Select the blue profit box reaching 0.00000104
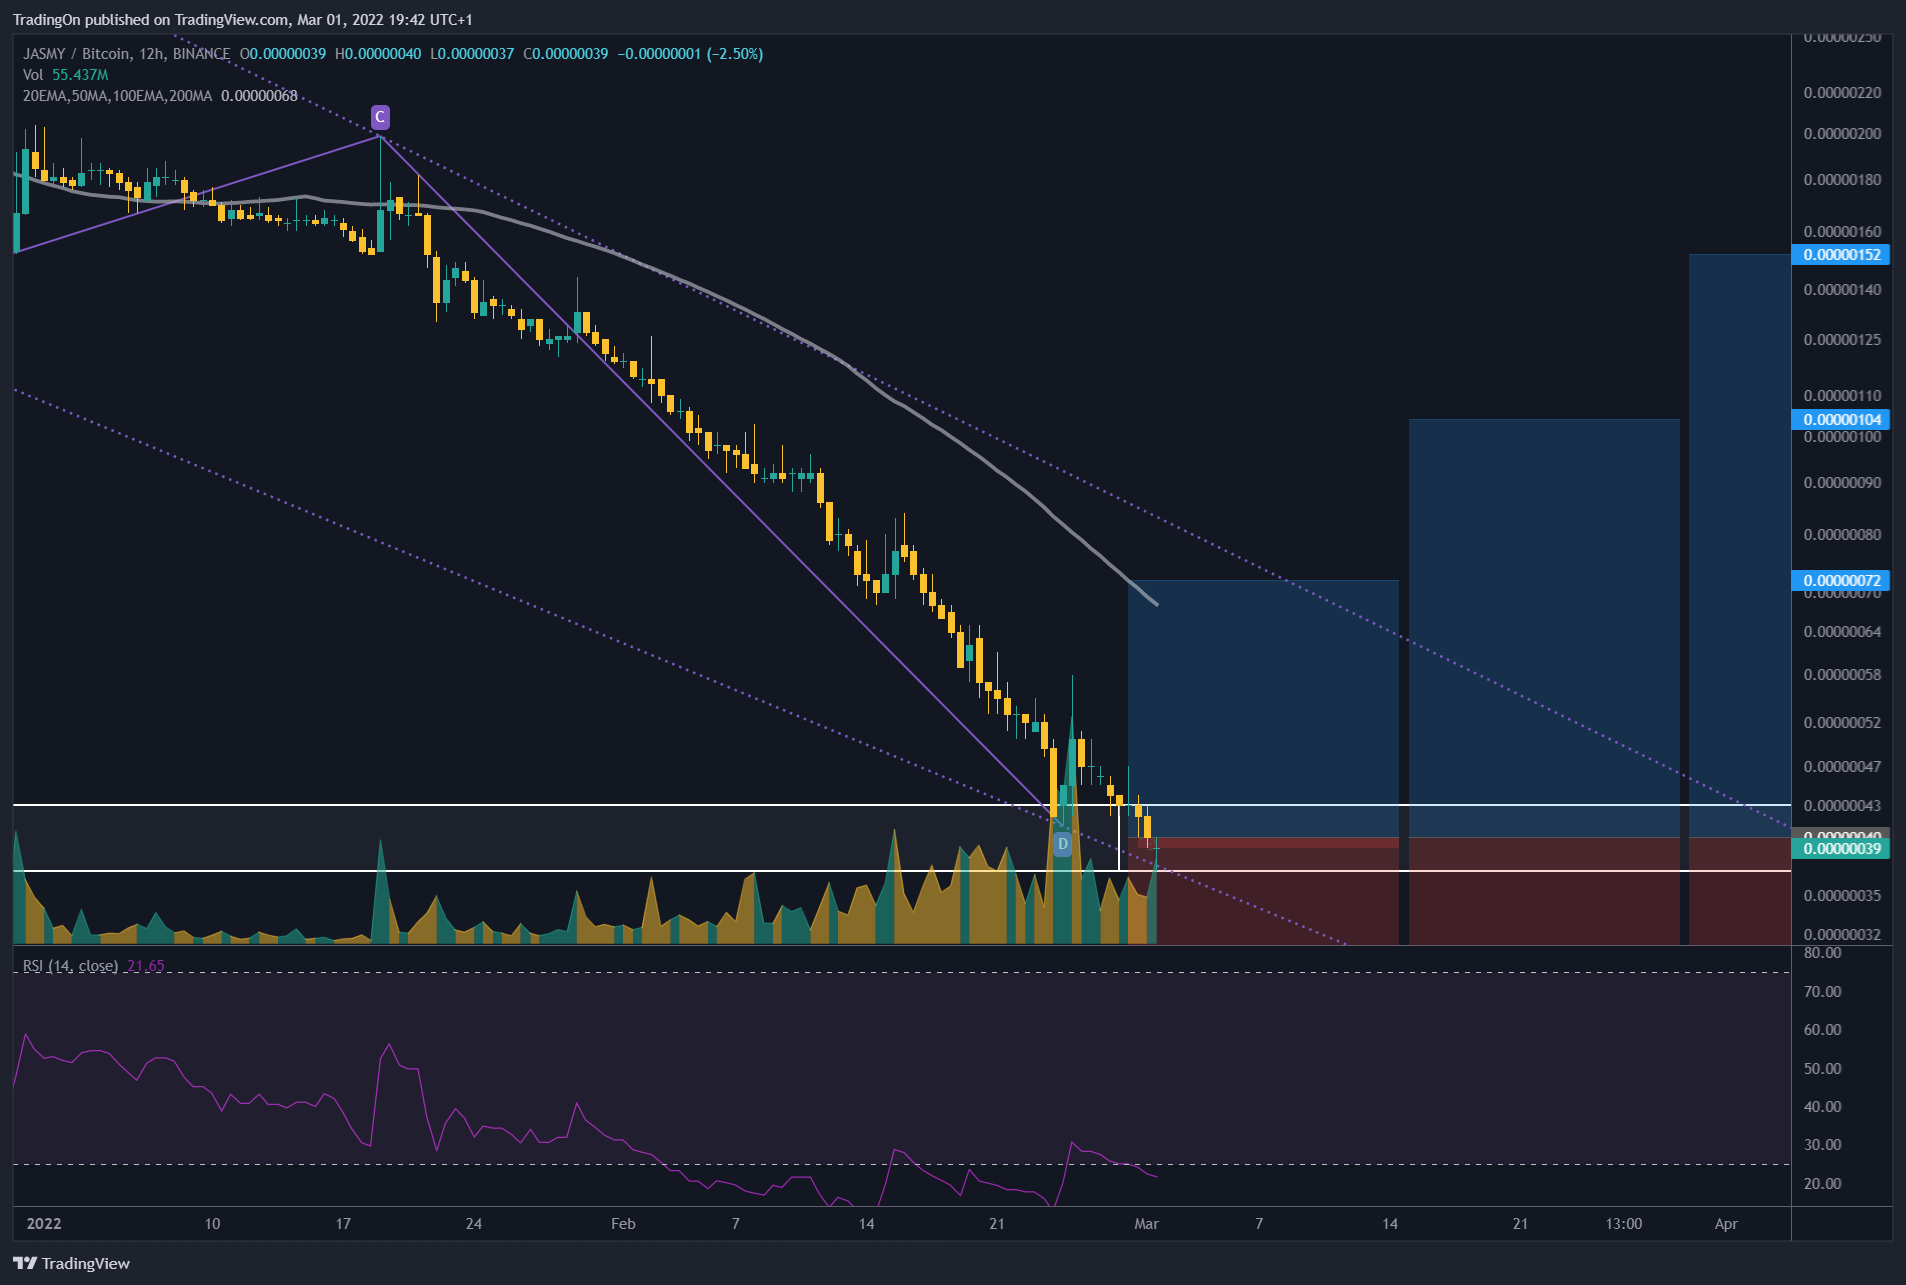Image resolution: width=1906 pixels, height=1285 pixels. click(x=1544, y=628)
